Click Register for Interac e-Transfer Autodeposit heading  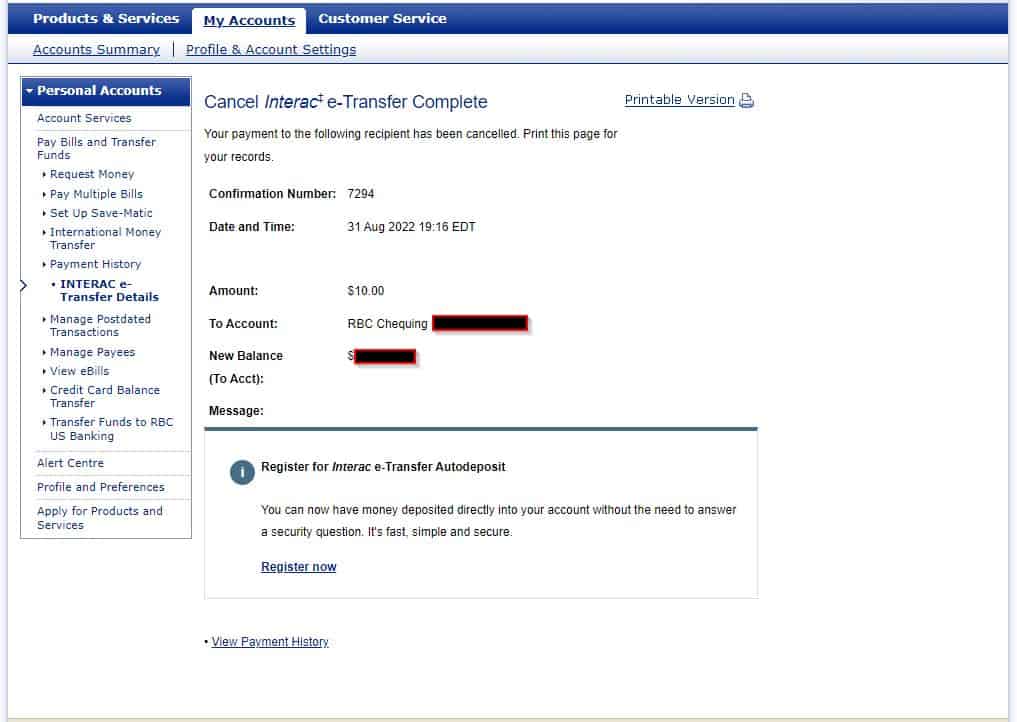[x=383, y=467]
